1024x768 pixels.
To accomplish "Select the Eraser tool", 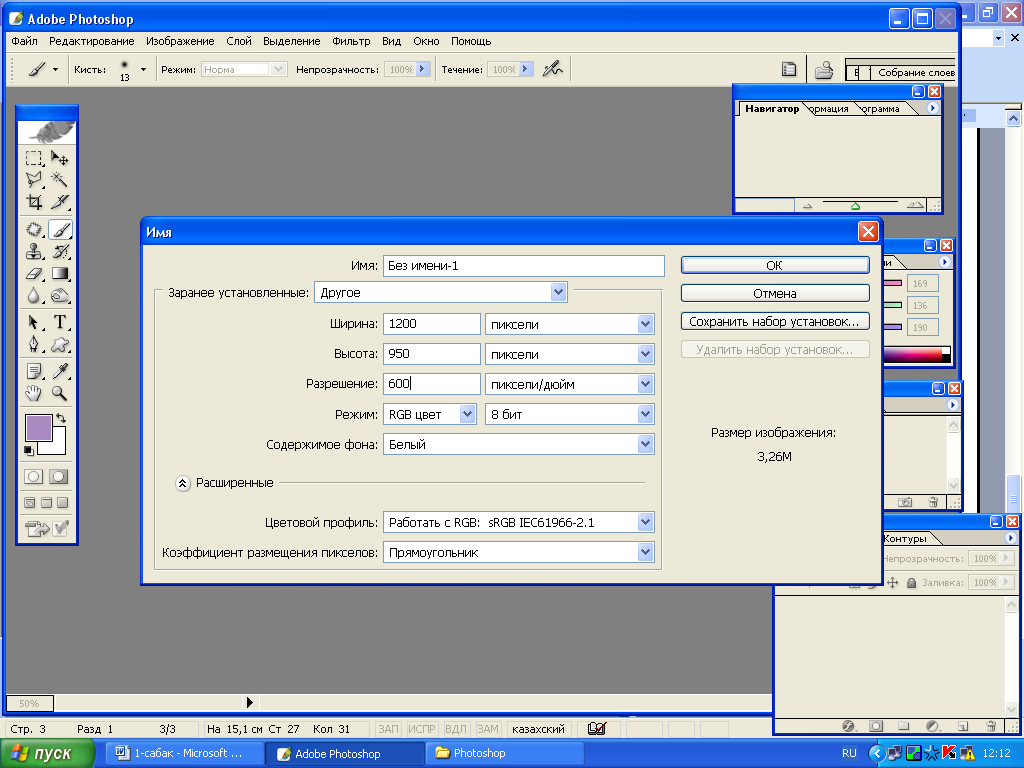I will point(34,274).
